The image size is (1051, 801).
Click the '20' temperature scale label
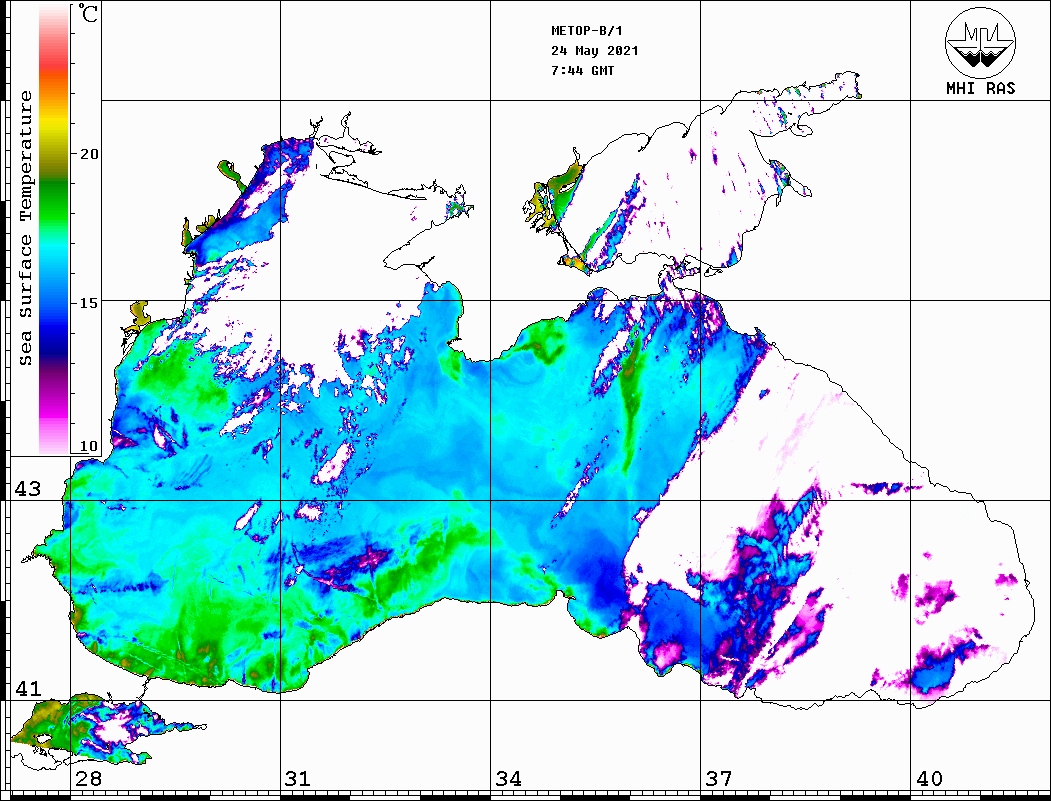(x=88, y=154)
